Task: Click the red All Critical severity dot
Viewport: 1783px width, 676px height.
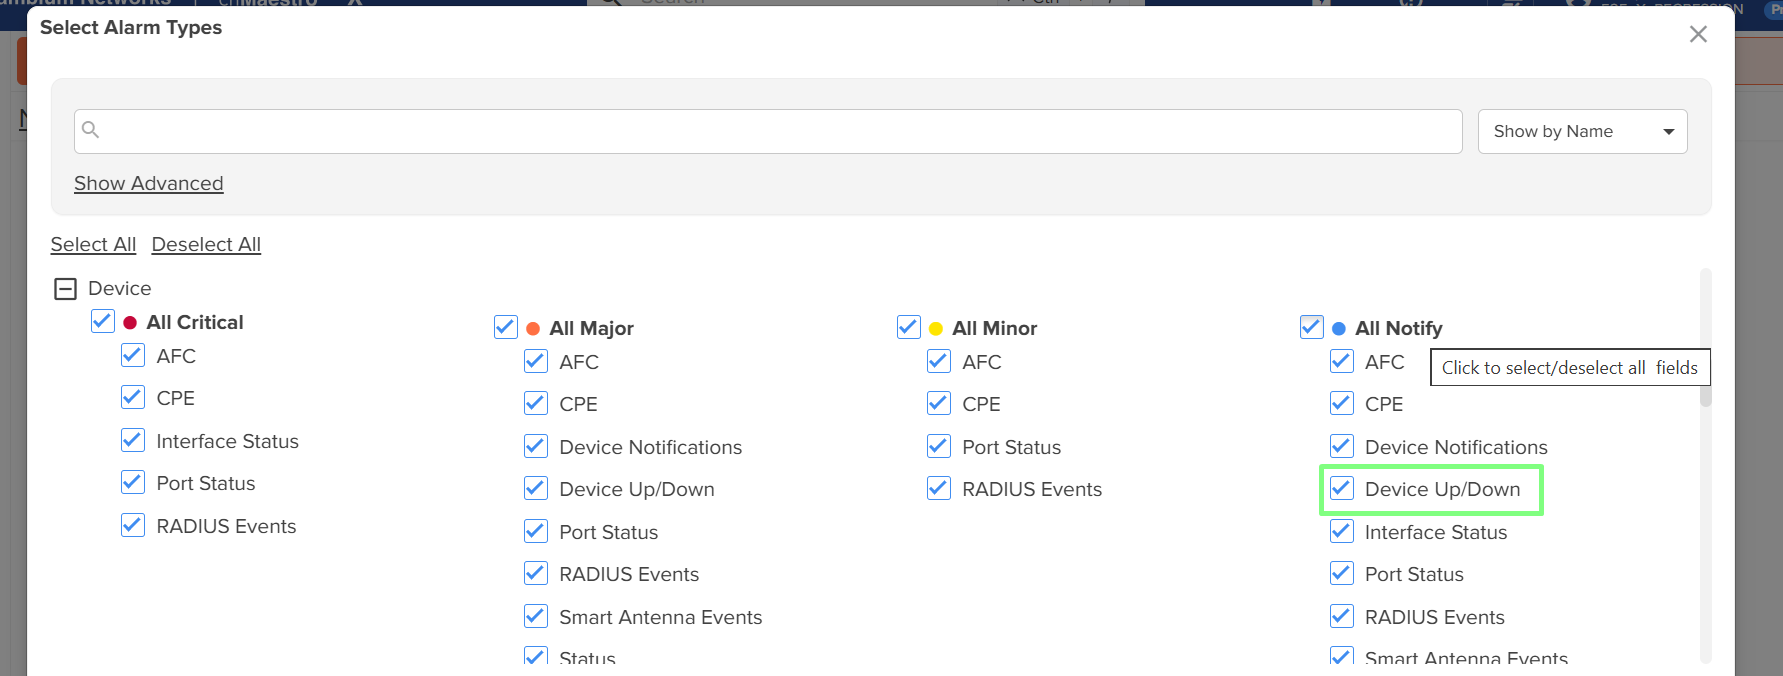Action: click(x=130, y=323)
